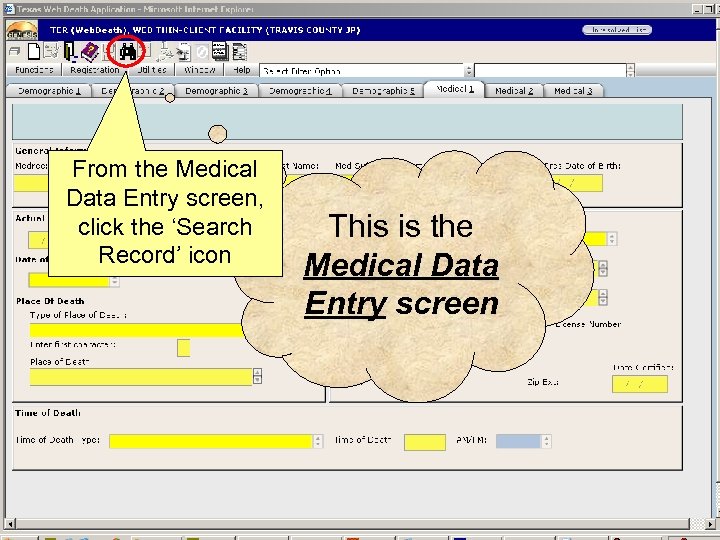Screen dimensions: 720x540
Task: Switch to the Demographic 5 tab
Action: click(x=383, y=91)
